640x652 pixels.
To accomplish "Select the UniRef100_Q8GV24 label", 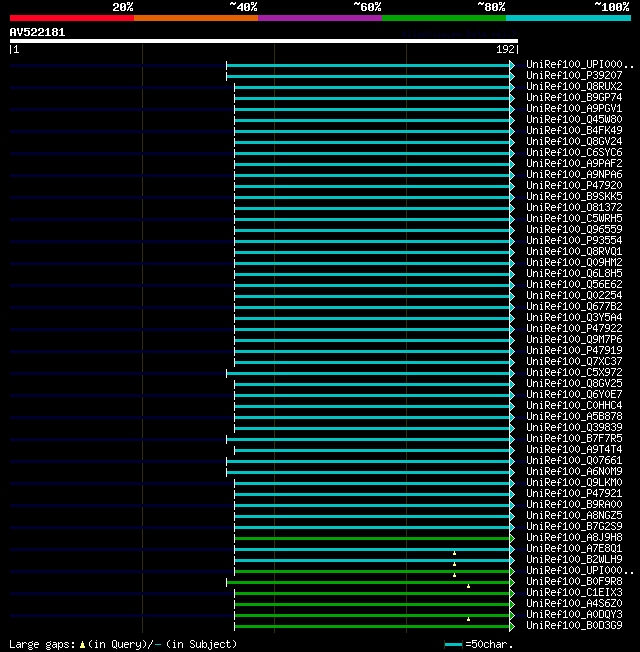I will click(x=574, y=141).
